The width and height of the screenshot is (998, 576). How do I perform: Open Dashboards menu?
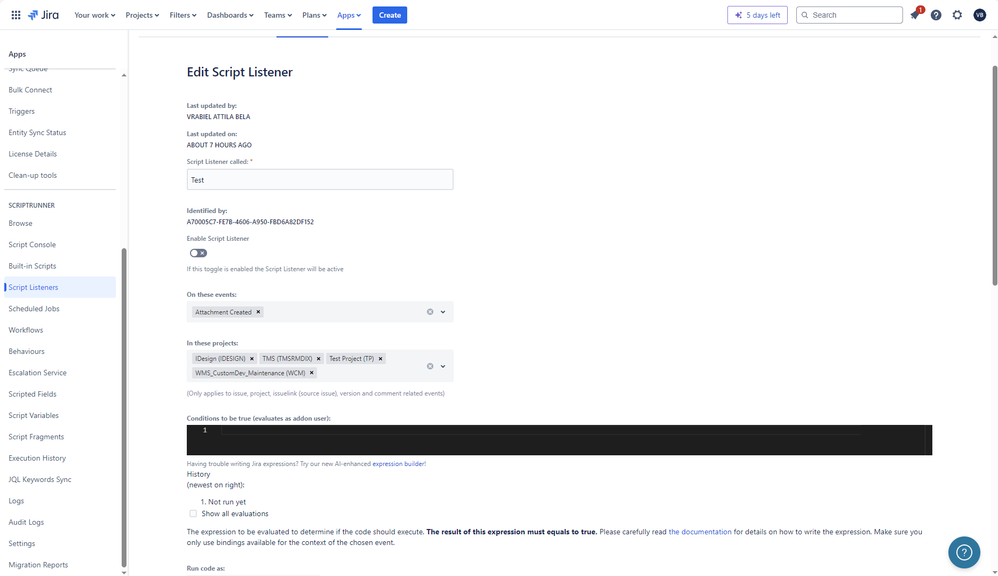tap(230, 15)
